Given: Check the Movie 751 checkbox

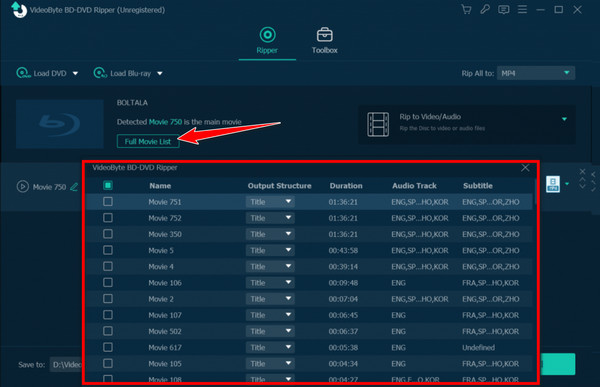Looking at the screenshot, I should click(108, 201).
